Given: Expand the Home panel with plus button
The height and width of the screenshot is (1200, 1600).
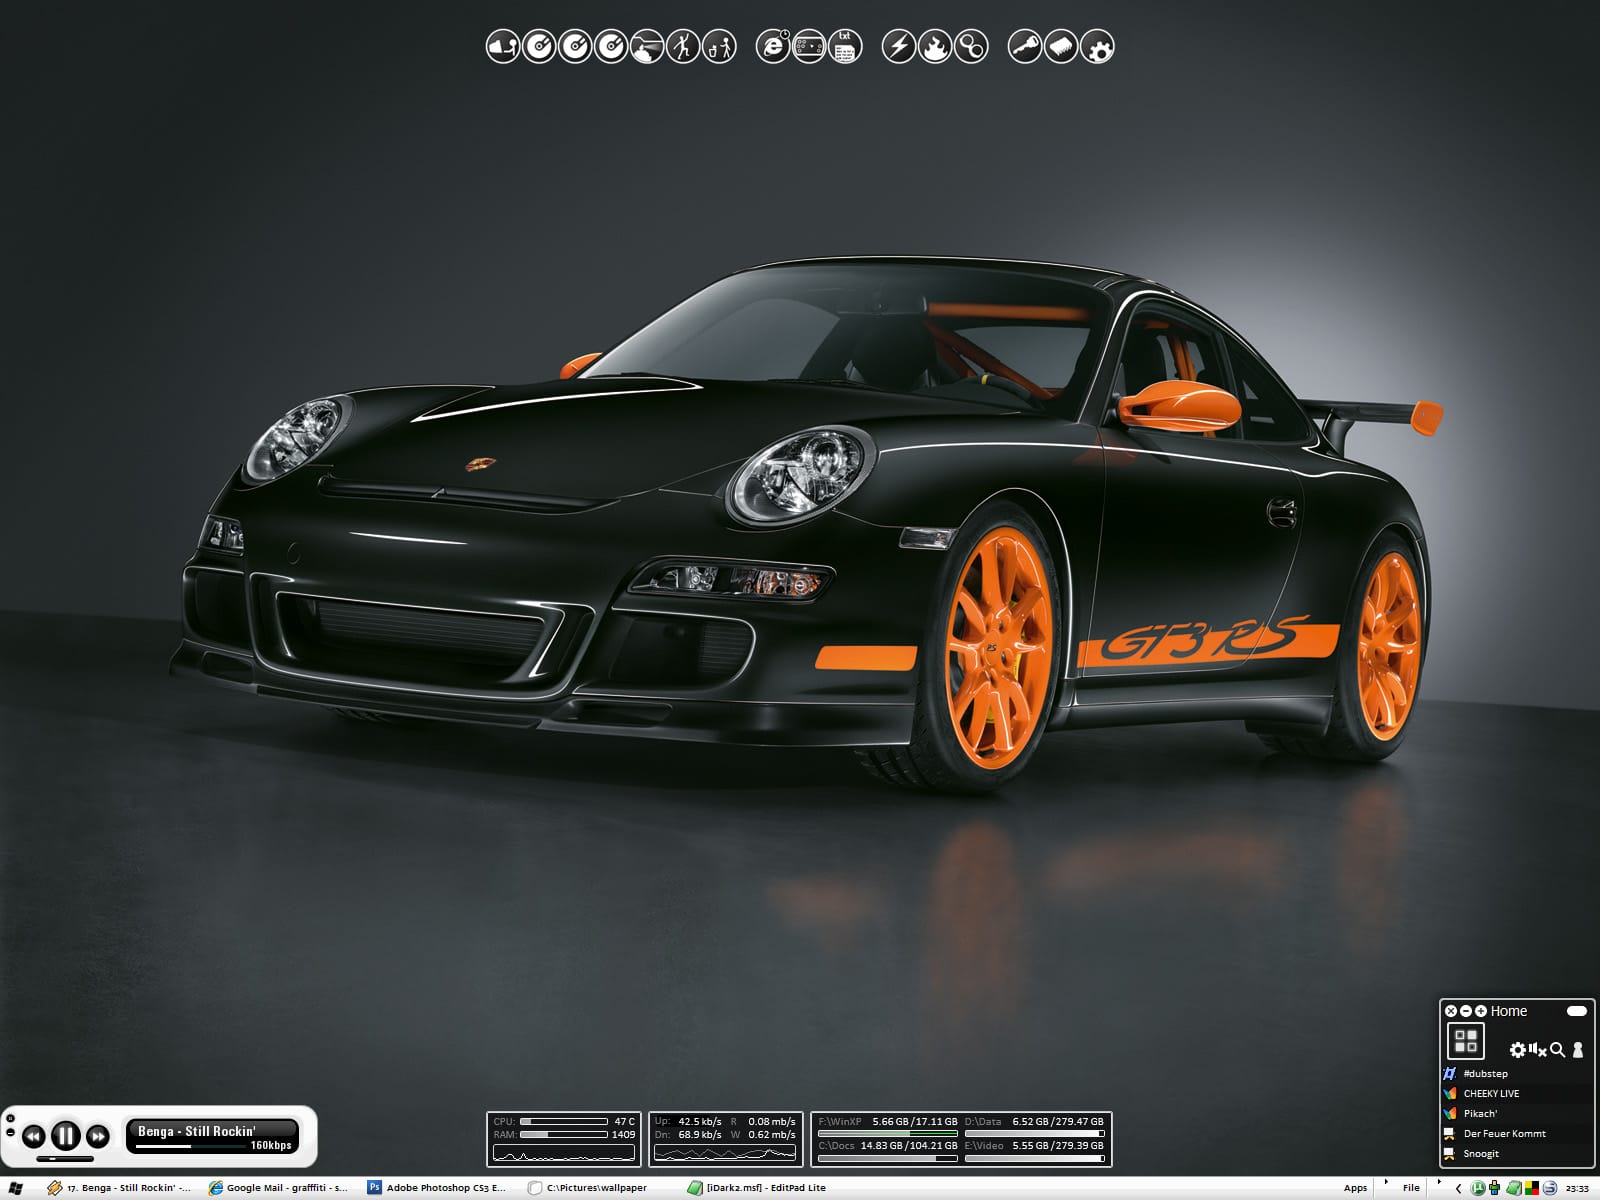Looking at the screenshot, I should pos(1481,1011).
